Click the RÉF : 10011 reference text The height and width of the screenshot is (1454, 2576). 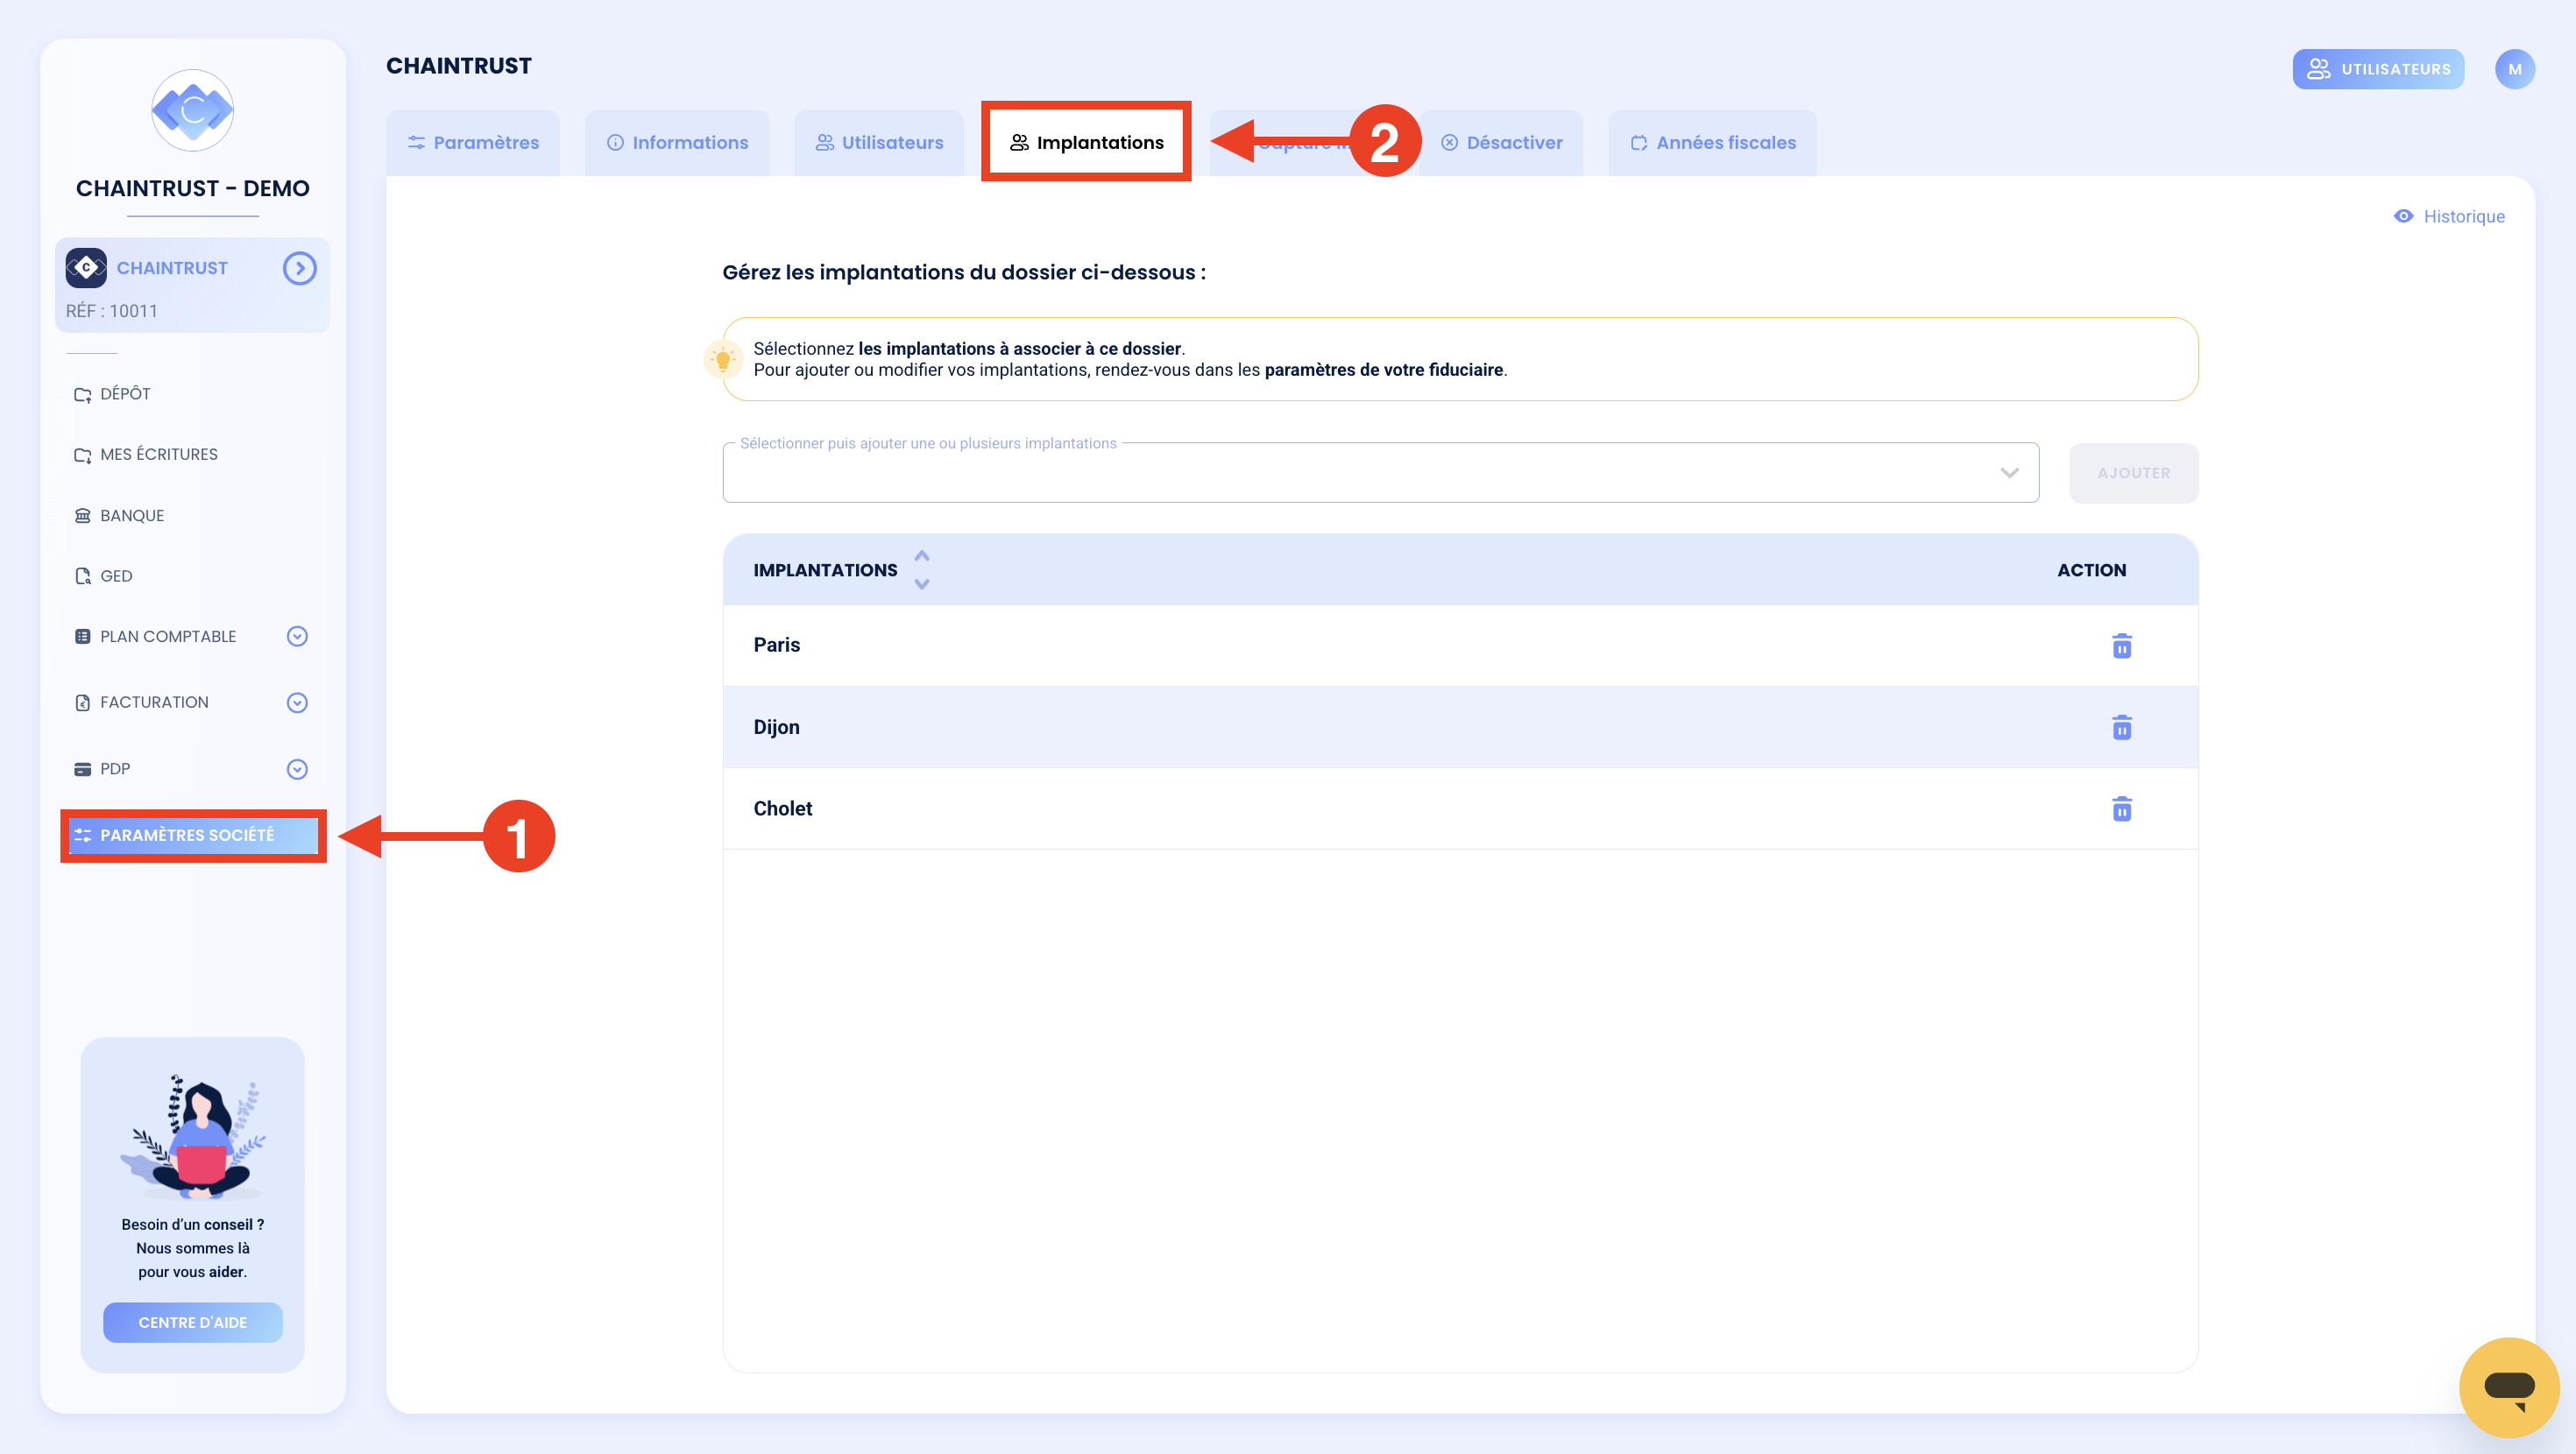(x=112, y=311)
